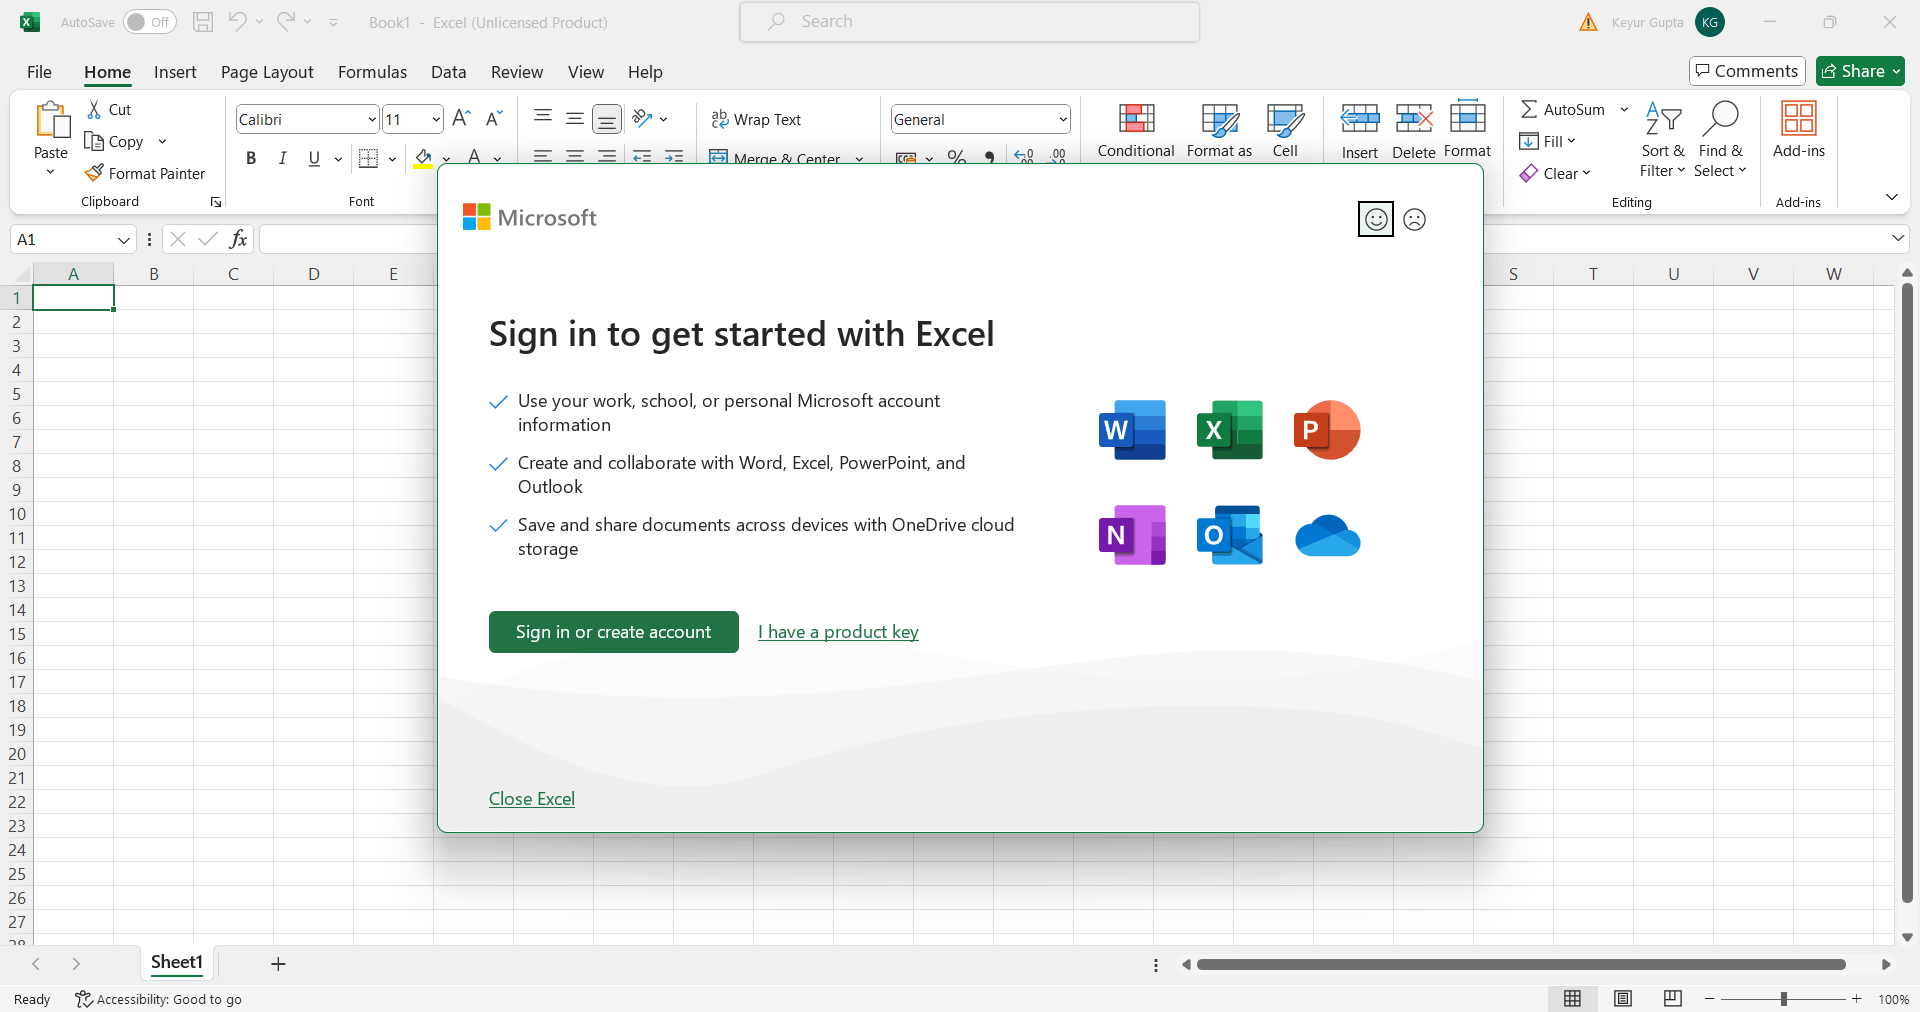Open the Cell Styles icon
The width and height of the screenshot is (1920, 1012).
pos(1285,119)
